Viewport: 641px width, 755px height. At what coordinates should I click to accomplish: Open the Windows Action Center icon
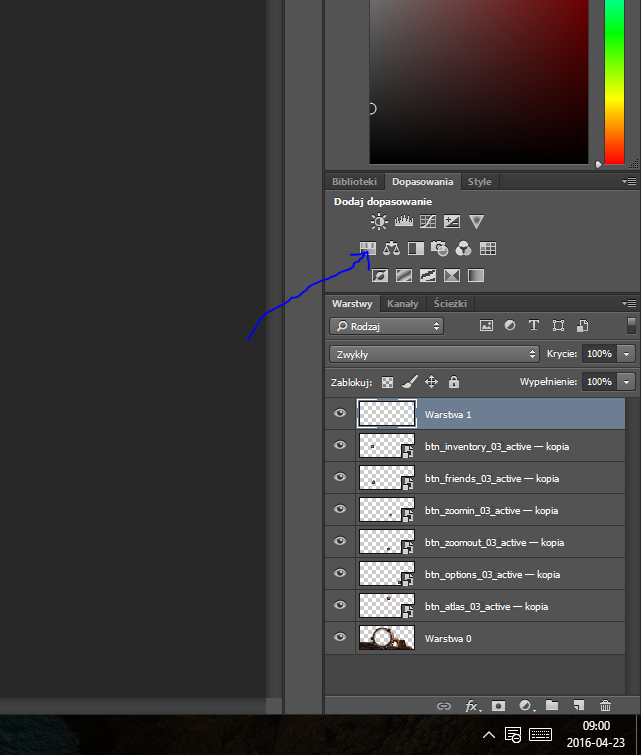[x=513, y=735]
